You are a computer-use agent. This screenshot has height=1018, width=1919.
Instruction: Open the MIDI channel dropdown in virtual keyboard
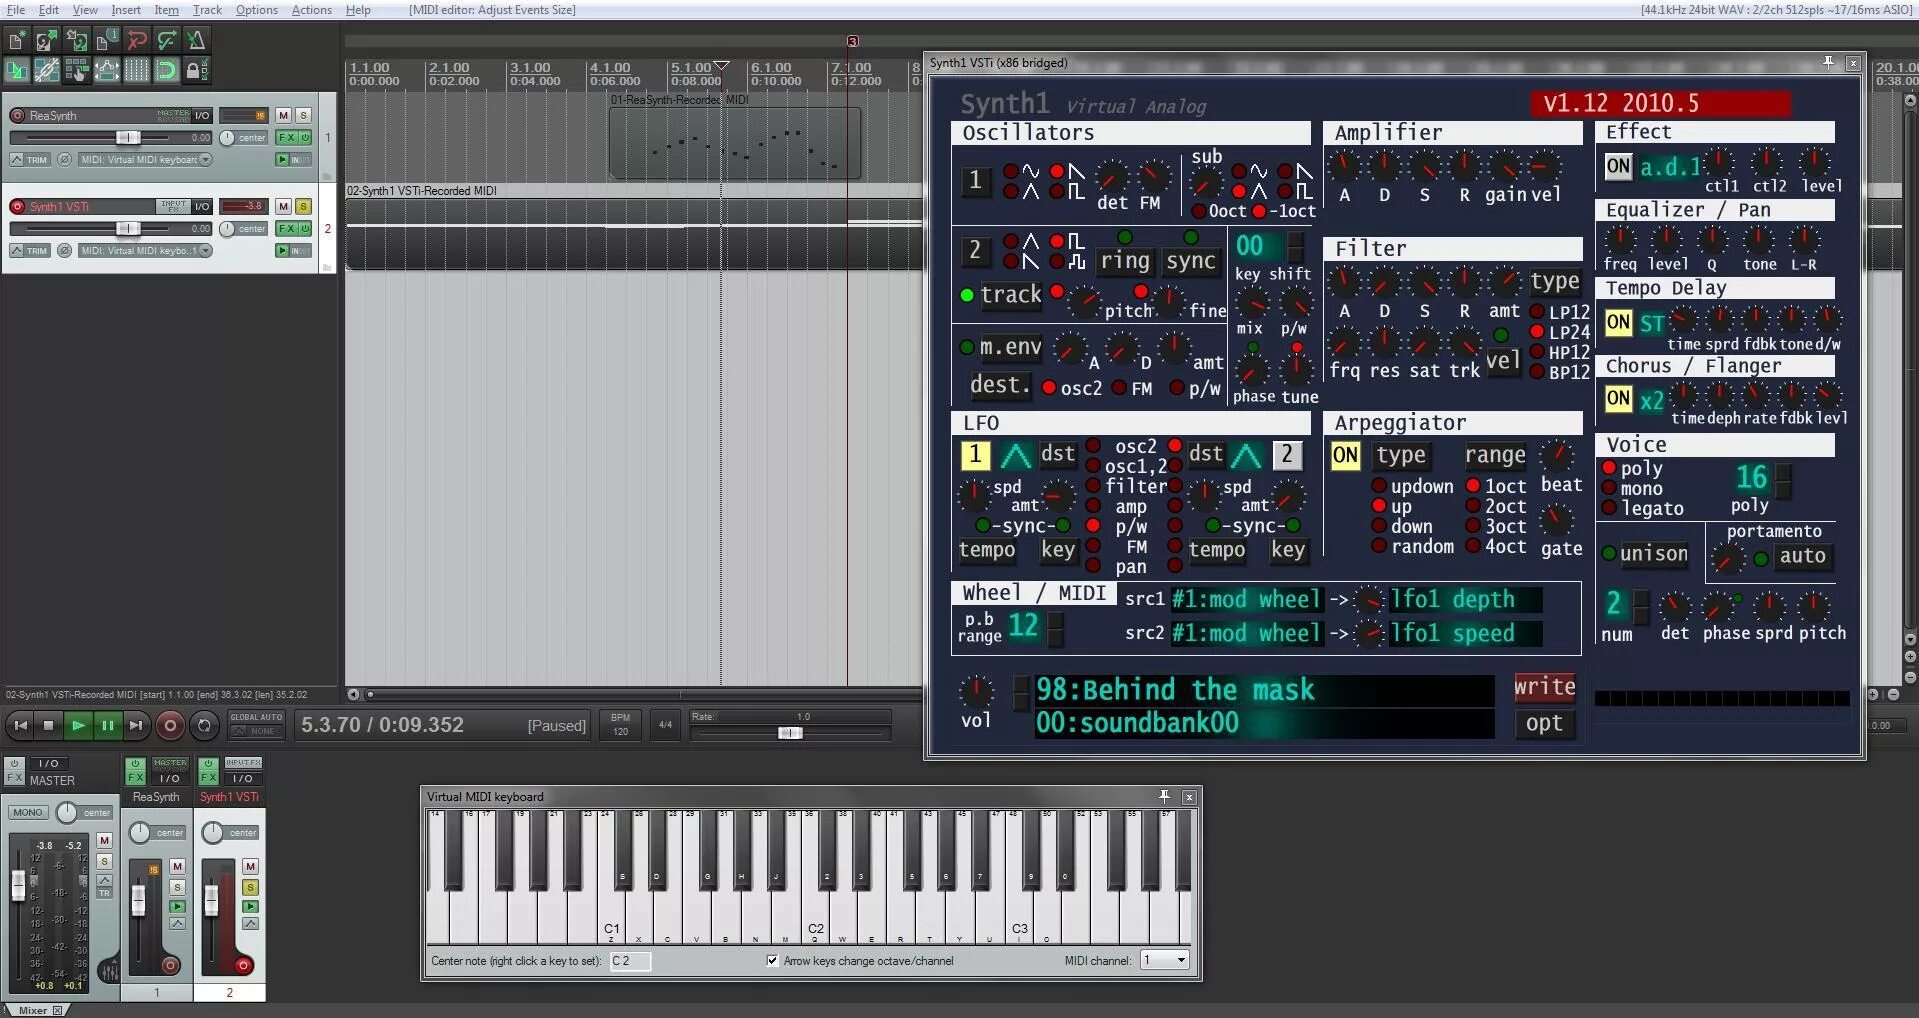coord(1165,961)
